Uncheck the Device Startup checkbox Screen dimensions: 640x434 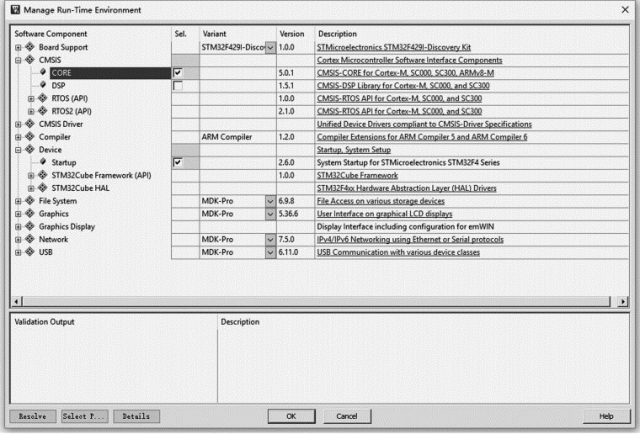178,162
